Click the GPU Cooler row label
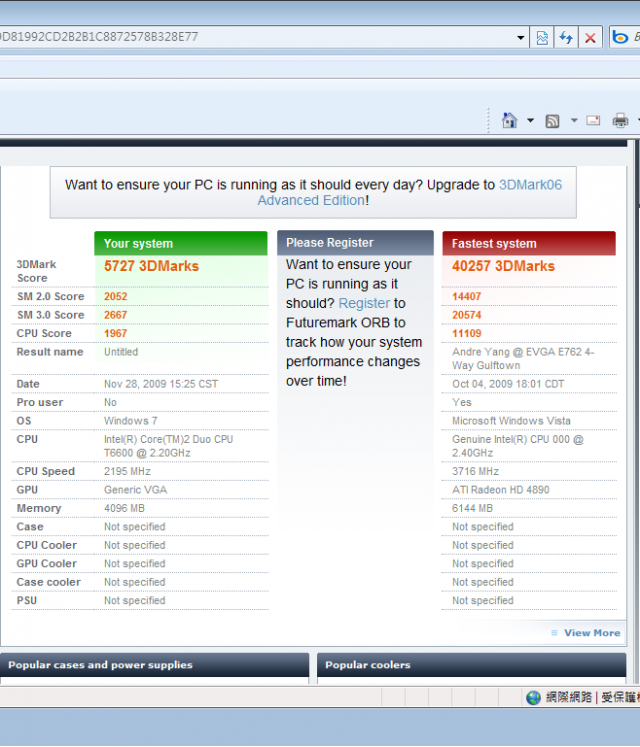Screen dimensions: 640x747 46,564
